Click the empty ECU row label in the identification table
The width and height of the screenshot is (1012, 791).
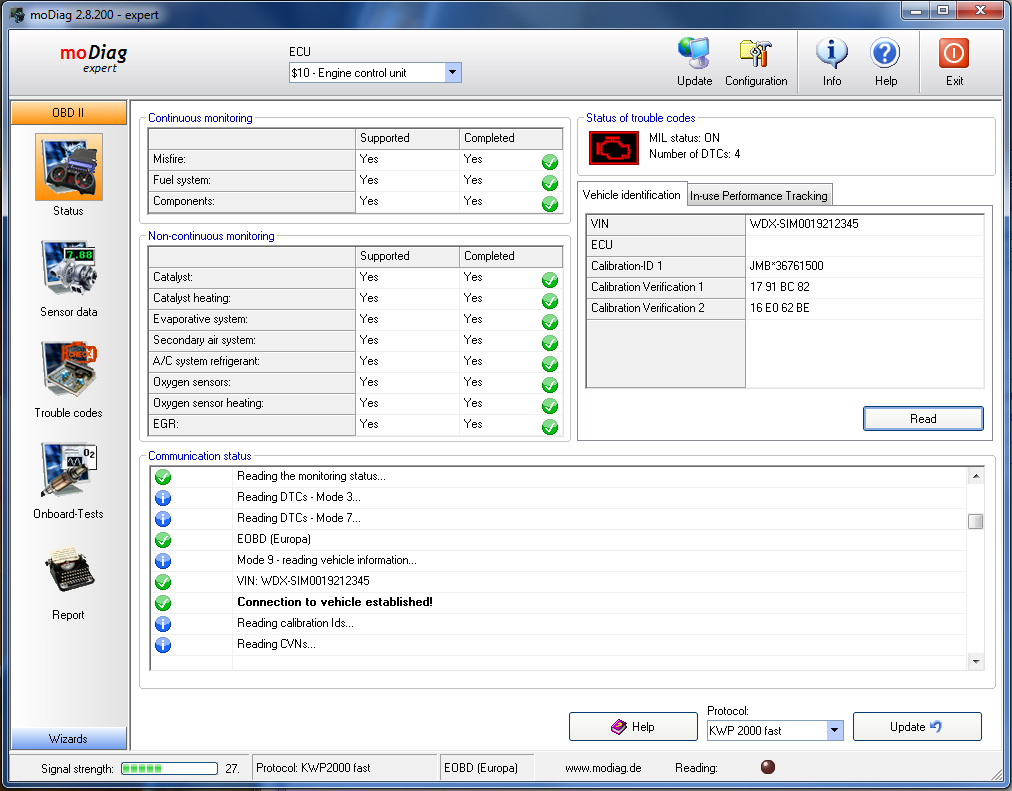(665, 245)
